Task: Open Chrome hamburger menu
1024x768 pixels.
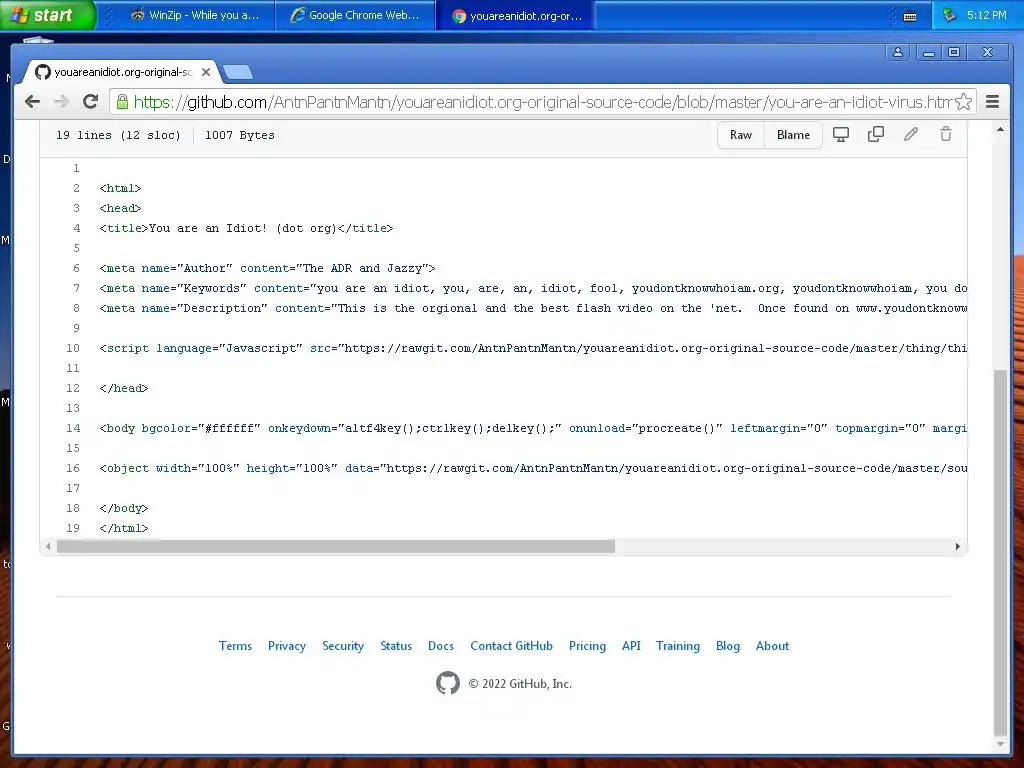Action: (x=992, y=101)
